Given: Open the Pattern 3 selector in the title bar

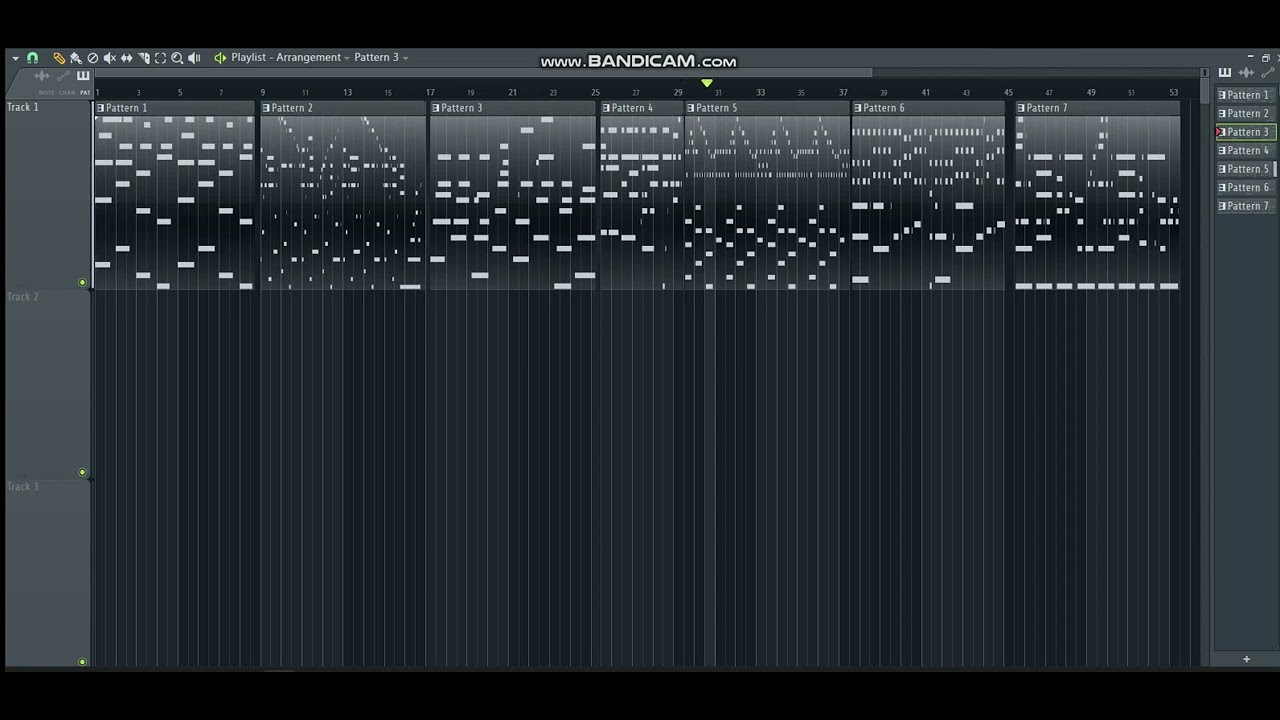Looking at the screenshot, I should (381, 58).
